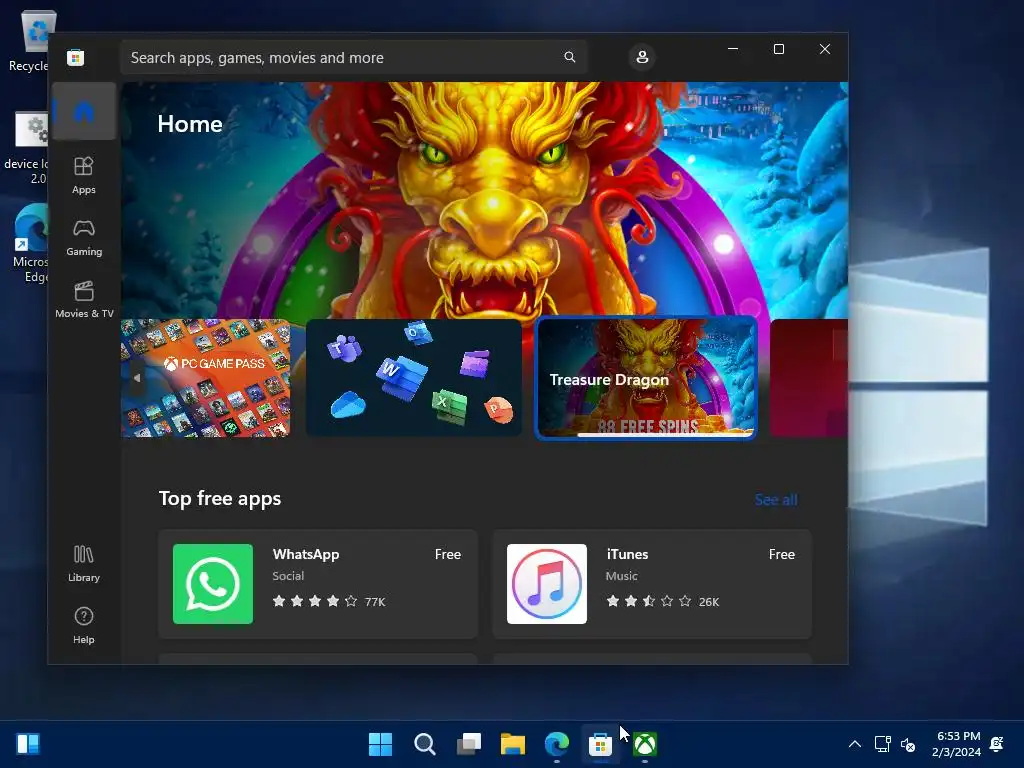
Task: Open the Home section in Store sidebar
Action: (x=84, y=112)
